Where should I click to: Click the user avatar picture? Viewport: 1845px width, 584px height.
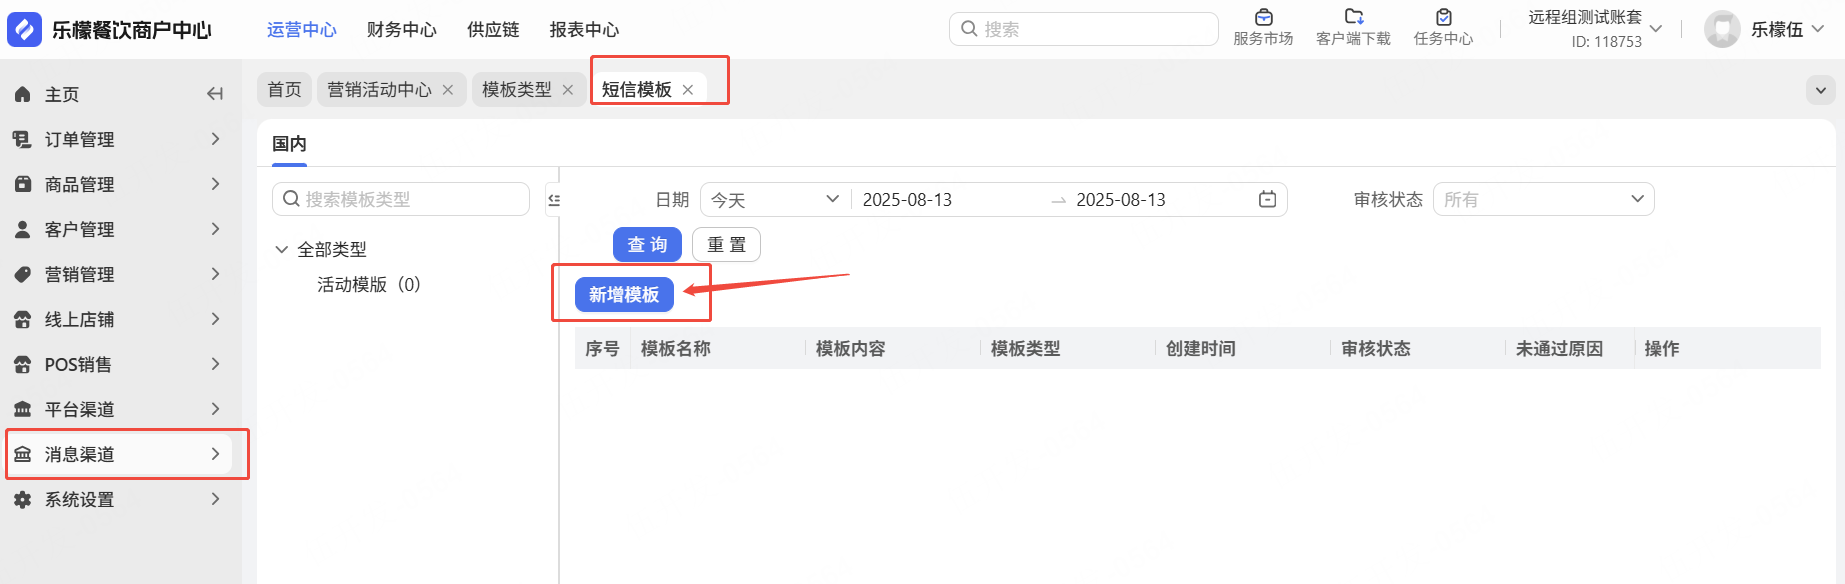1722,30
